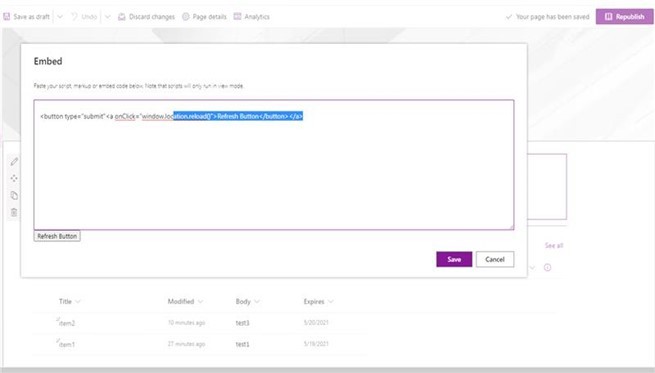Click the Embed dialog title
The height and width of the screenshot is (373, 655).
[x=48, y=61]
